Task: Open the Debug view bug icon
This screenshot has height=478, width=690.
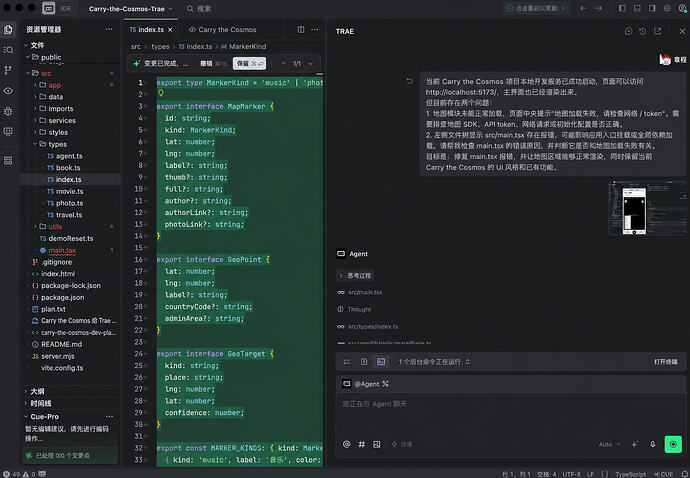Action: click(8, 111)
